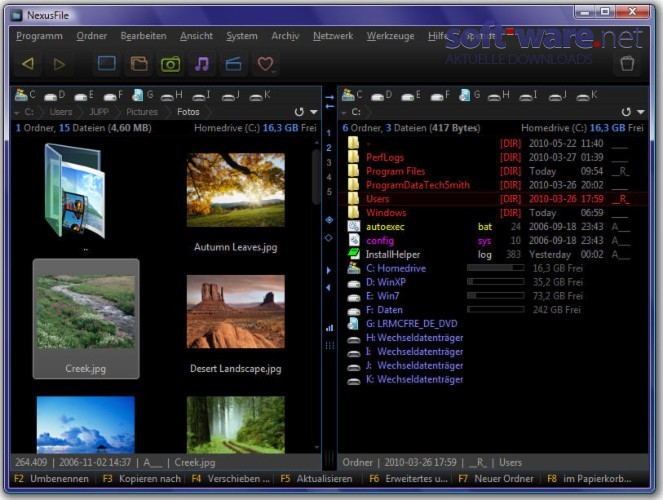Image resolution: width=663 pixels, height=500 pixels.
Task: Refresh the right panel with reload icon
Action: tap(626, 112)
